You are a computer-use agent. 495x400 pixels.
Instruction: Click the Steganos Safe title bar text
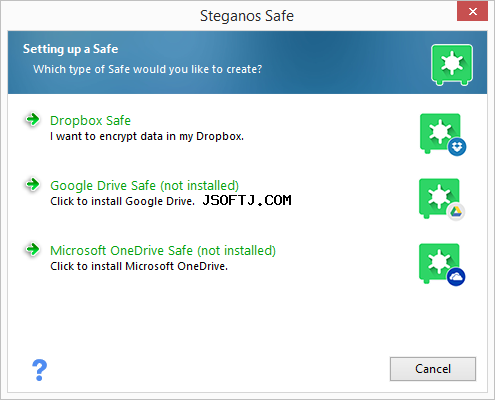click(x=247, y=16)
